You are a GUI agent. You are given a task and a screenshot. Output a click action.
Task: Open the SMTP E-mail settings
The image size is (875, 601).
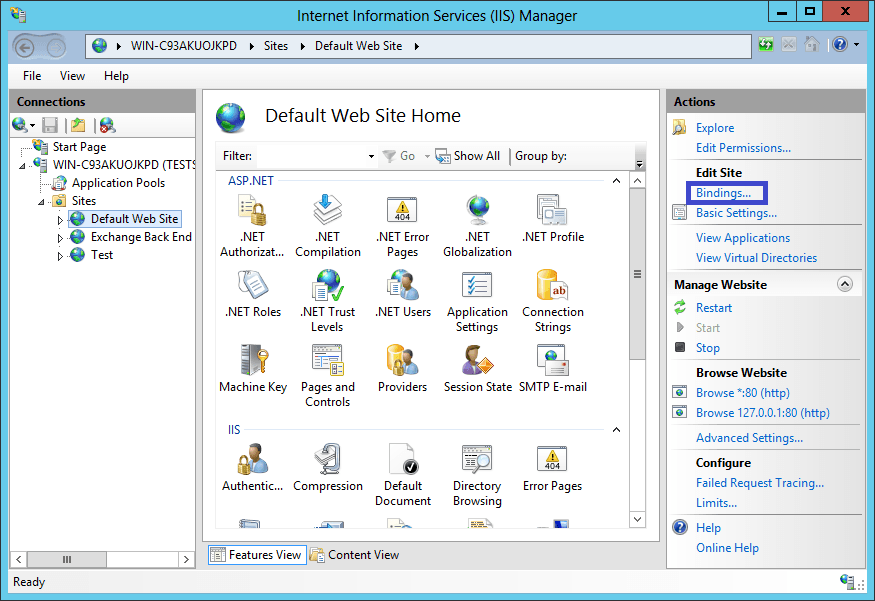551,368
